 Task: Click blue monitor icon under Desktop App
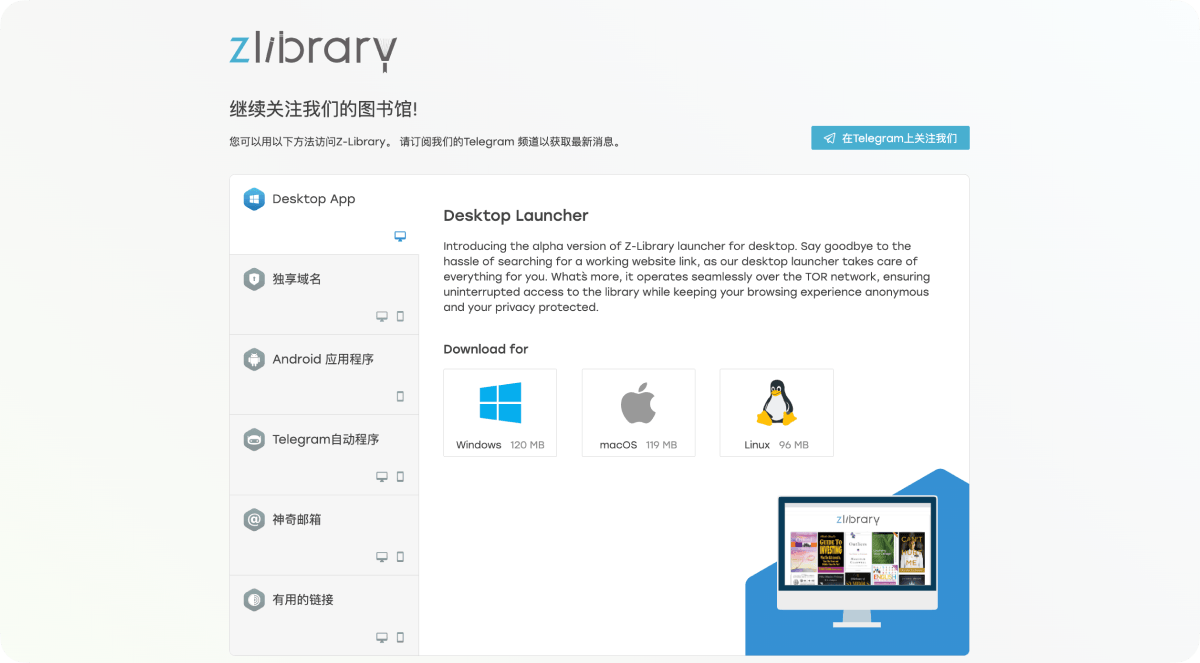[x=400, y=237]
